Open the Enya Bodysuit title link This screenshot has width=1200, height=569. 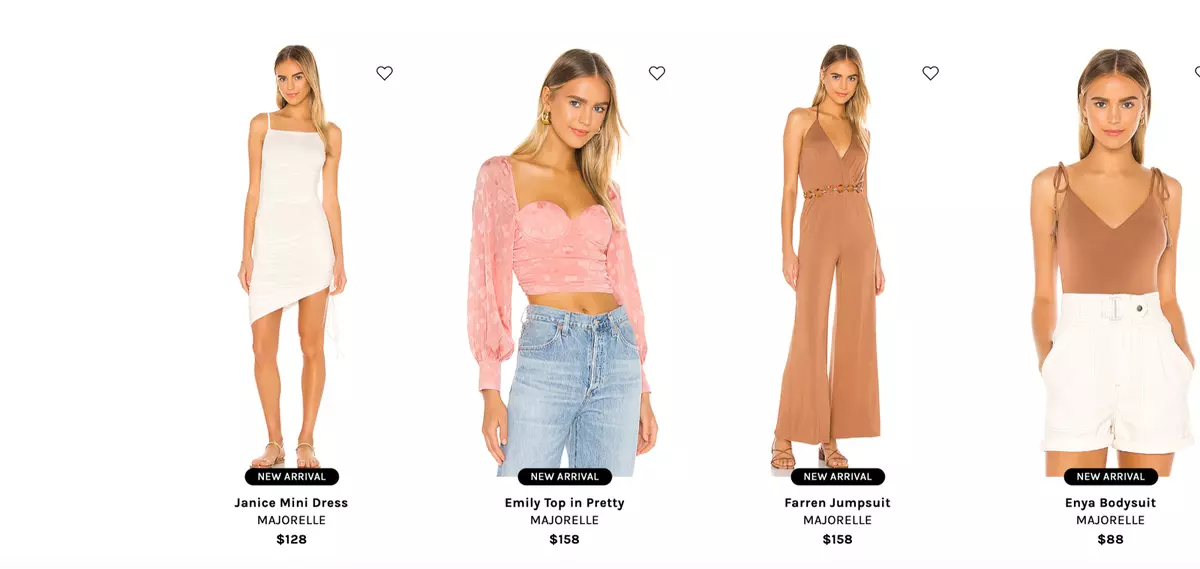point(1110,503)
